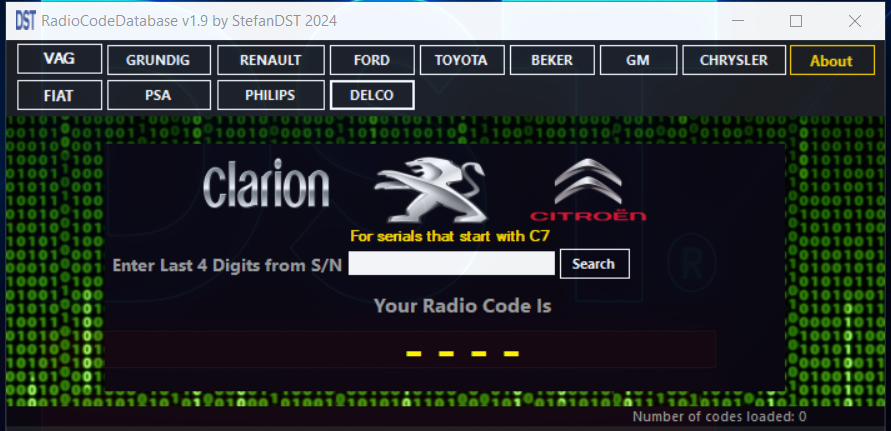The height and width of the screenshot is (431, 891).
Task: Select the FIAT tab
Action: [60, 95]
